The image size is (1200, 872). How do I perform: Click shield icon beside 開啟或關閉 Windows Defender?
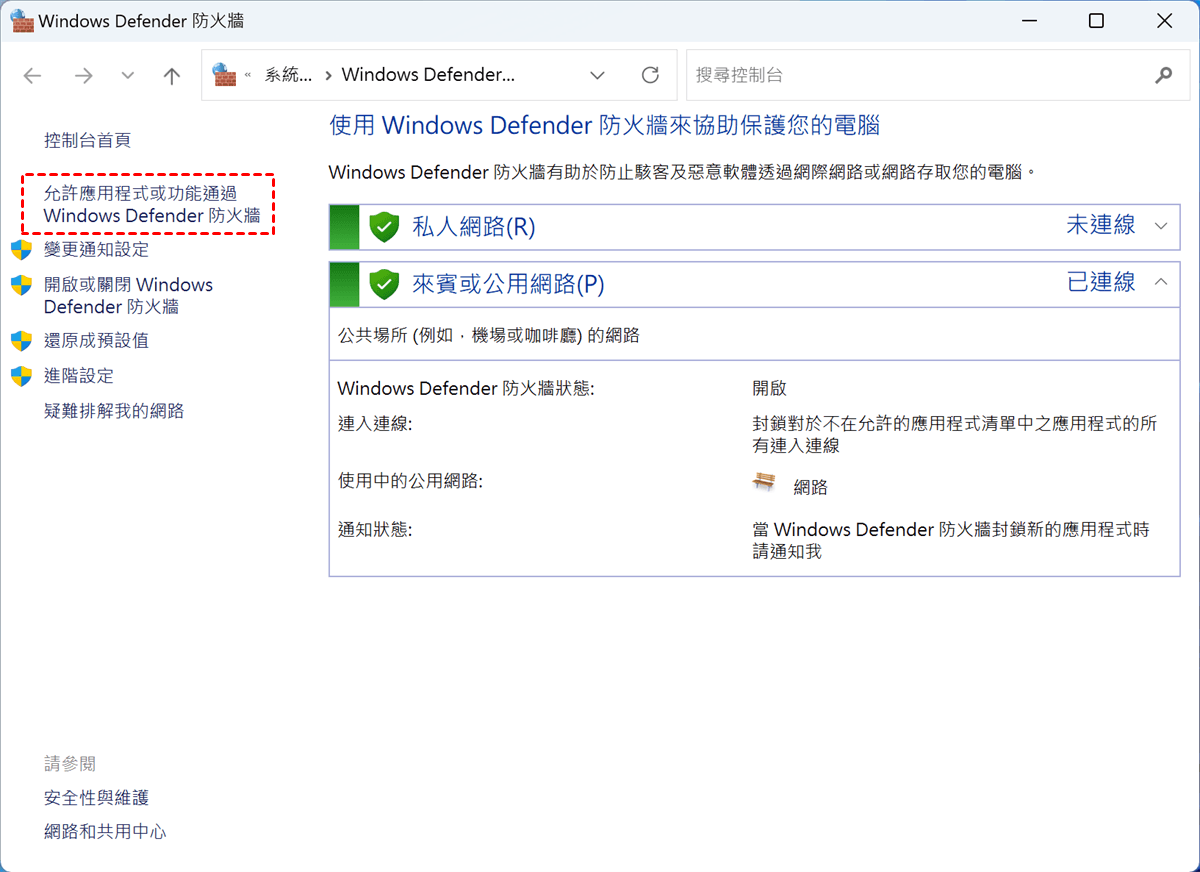tap(21, 285)
